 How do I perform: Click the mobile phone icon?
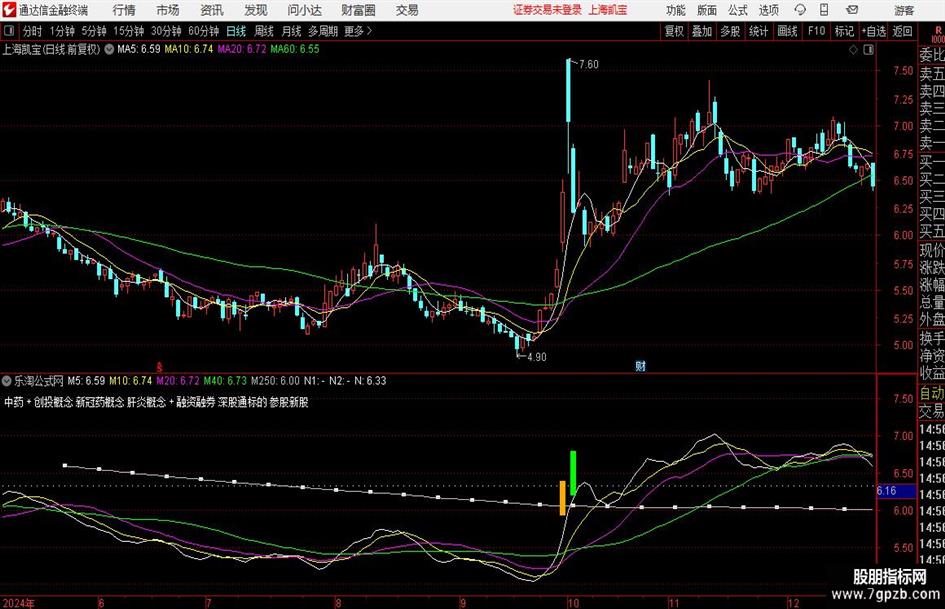pos(824,10)
